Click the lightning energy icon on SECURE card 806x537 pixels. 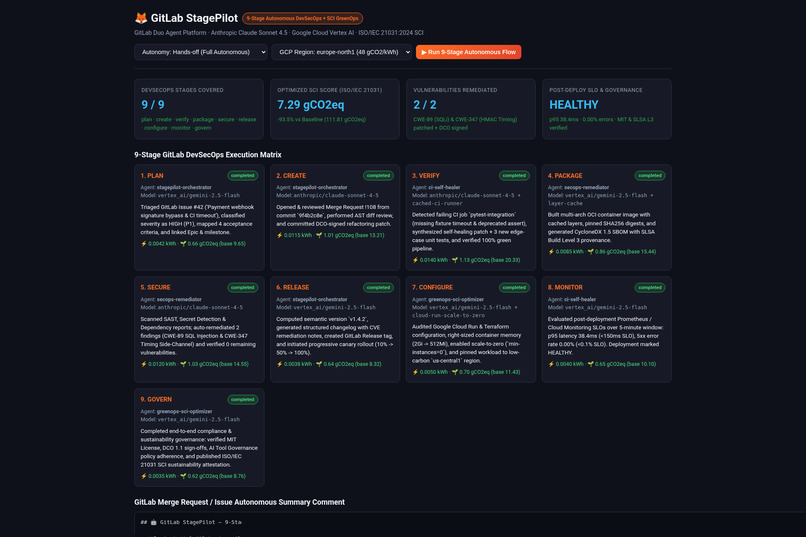click(143, 364)
